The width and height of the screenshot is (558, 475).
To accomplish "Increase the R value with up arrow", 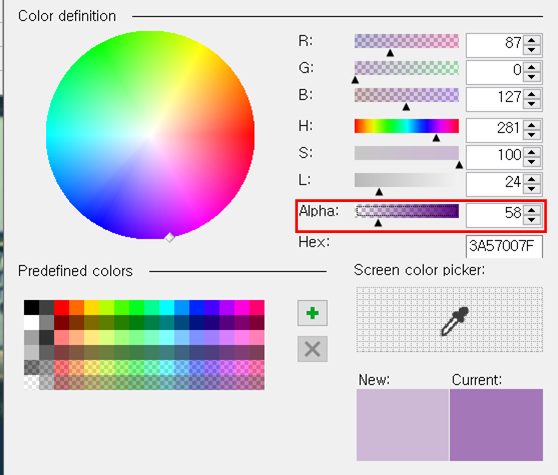I will click(x=532, y=40).
